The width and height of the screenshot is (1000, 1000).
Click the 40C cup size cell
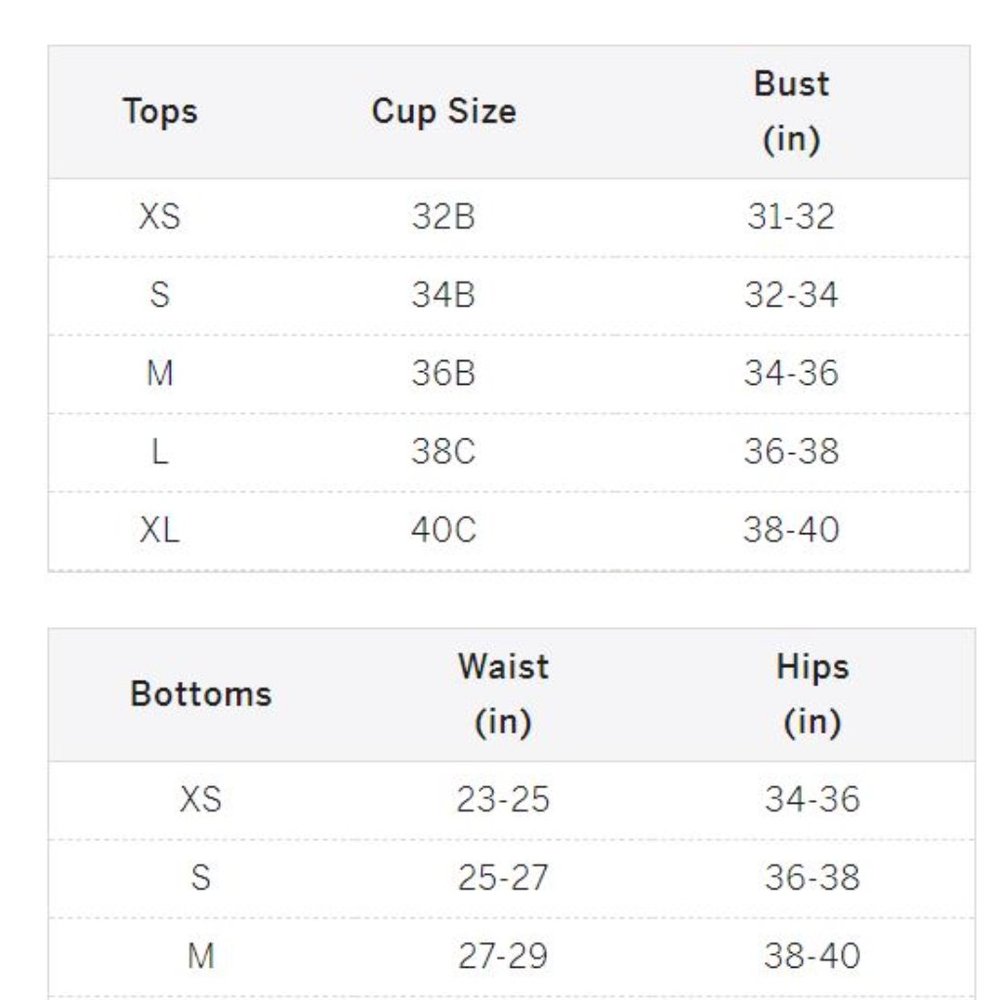coord(443,530)
